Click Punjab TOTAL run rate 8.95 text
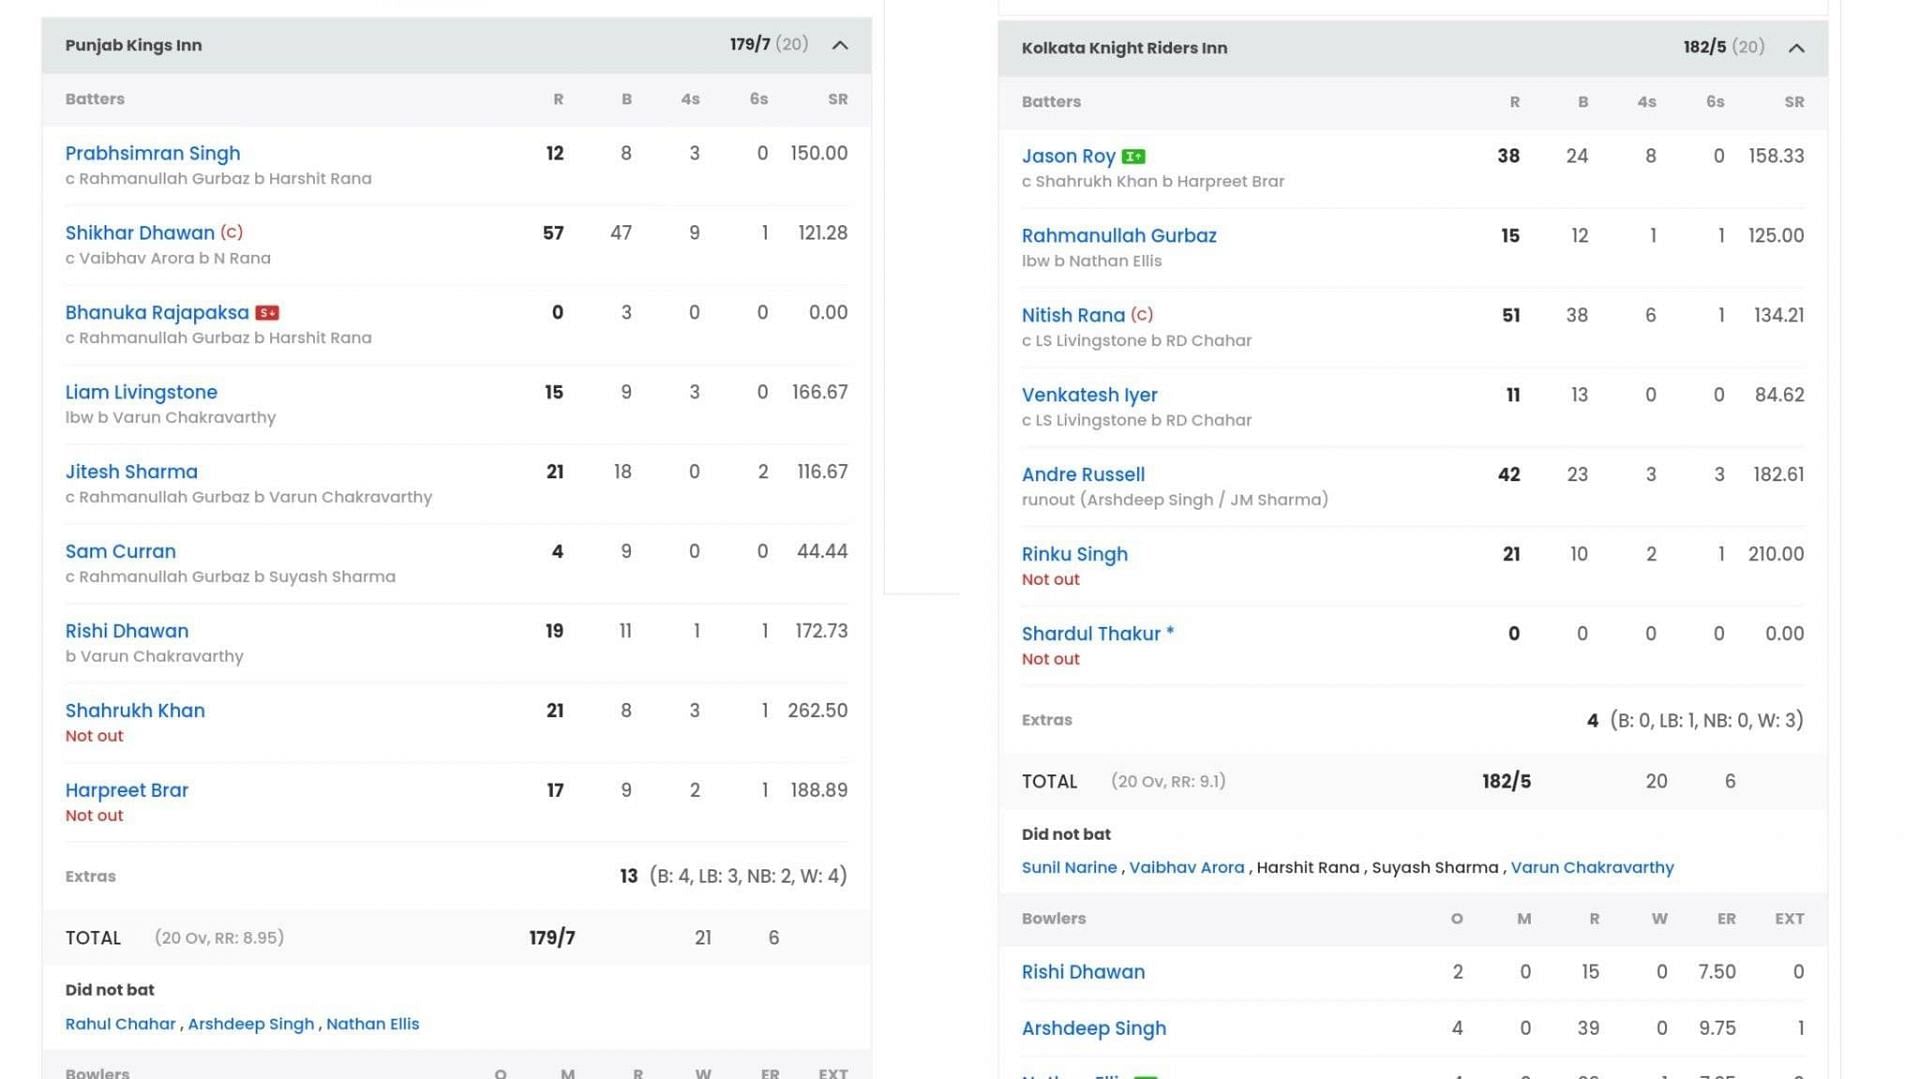 [219, 938]
